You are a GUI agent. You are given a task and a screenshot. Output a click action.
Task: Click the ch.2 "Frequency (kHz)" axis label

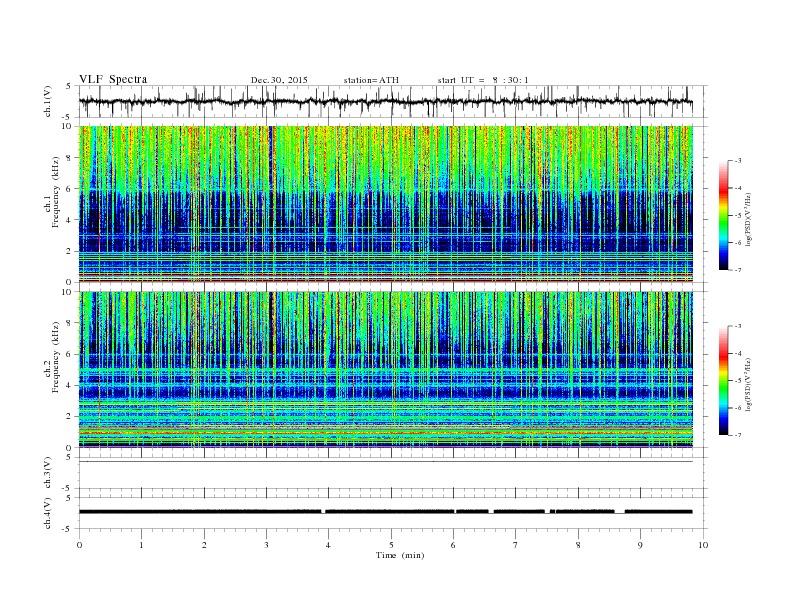[56, 357]
